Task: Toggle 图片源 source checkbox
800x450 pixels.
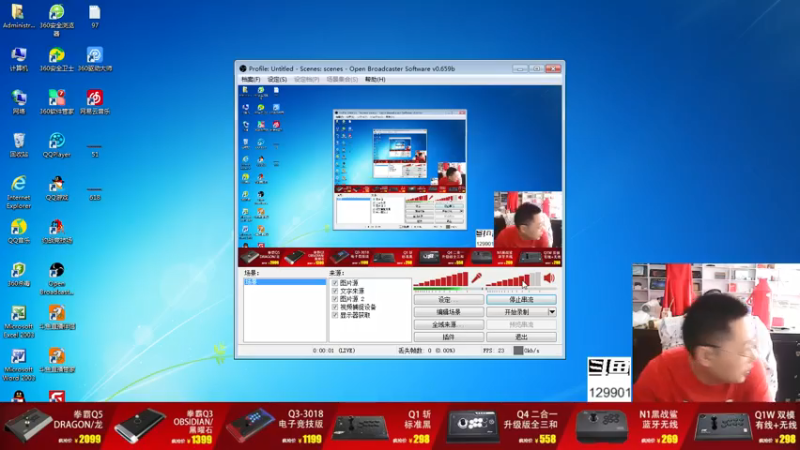Action: coord(335,283)
